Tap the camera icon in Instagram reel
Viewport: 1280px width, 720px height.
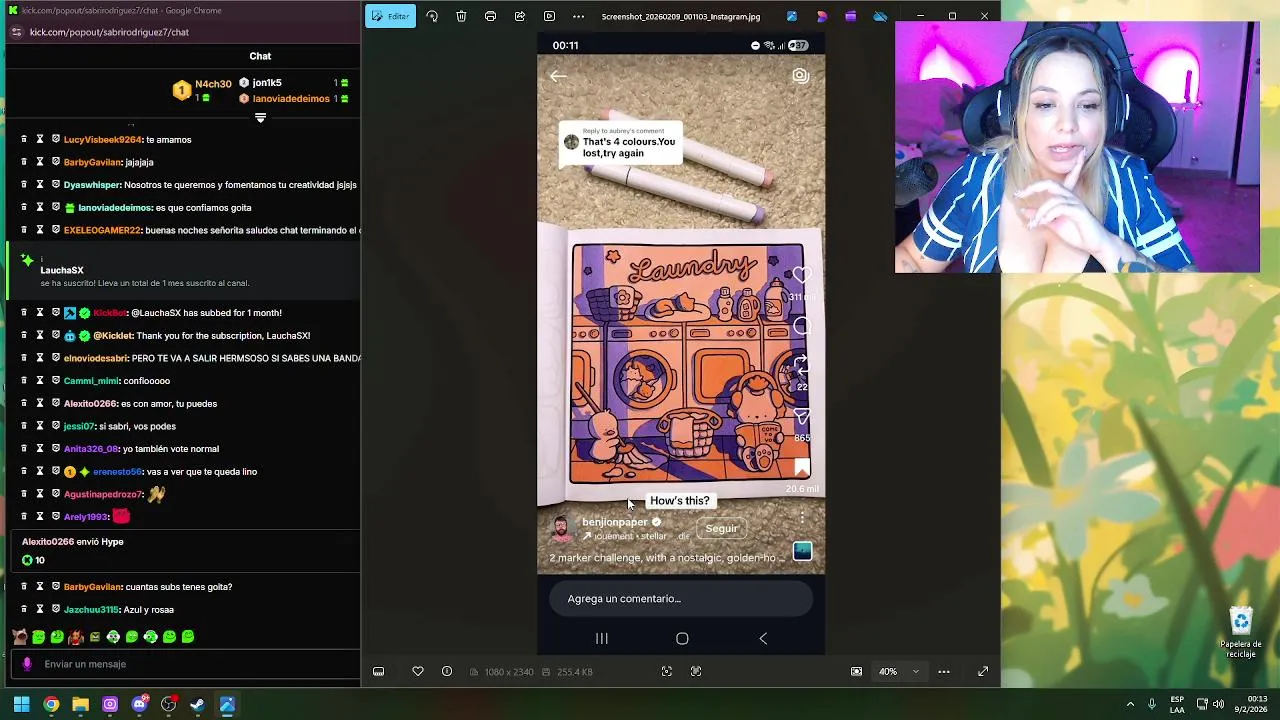pos(800,76)
